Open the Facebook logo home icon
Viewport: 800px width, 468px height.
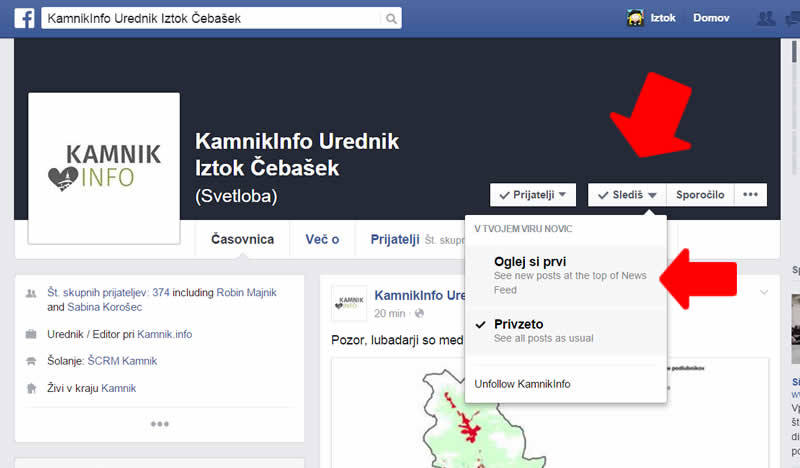click(x=24, y=18)
